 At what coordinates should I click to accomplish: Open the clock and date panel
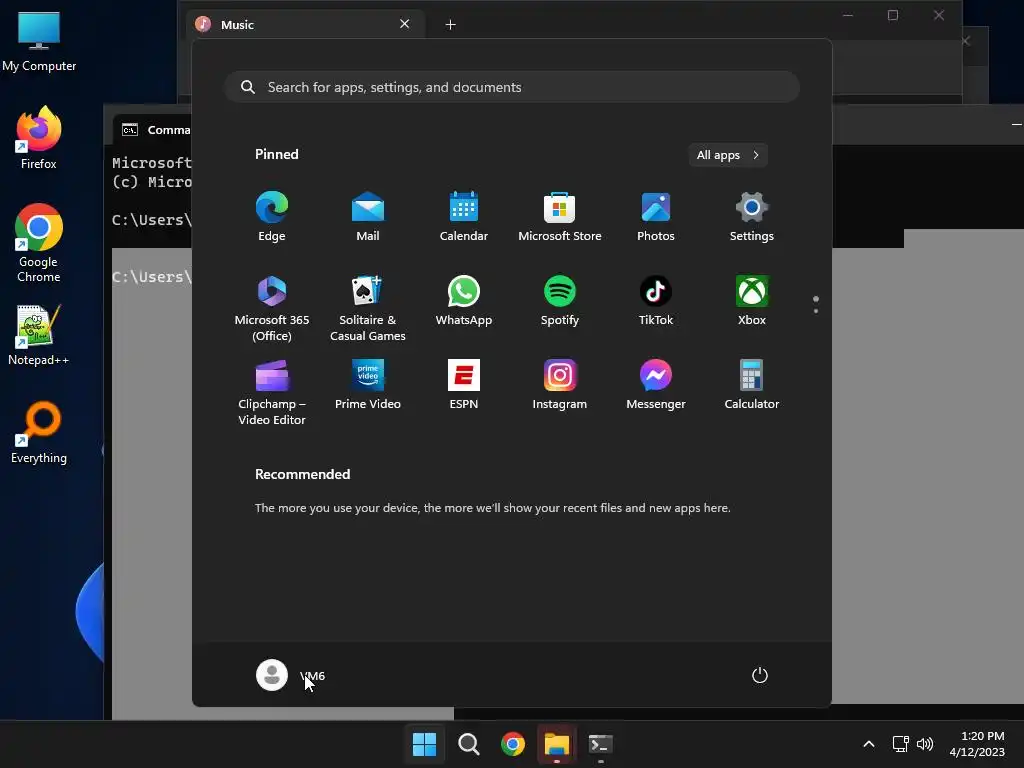[977, 744]
